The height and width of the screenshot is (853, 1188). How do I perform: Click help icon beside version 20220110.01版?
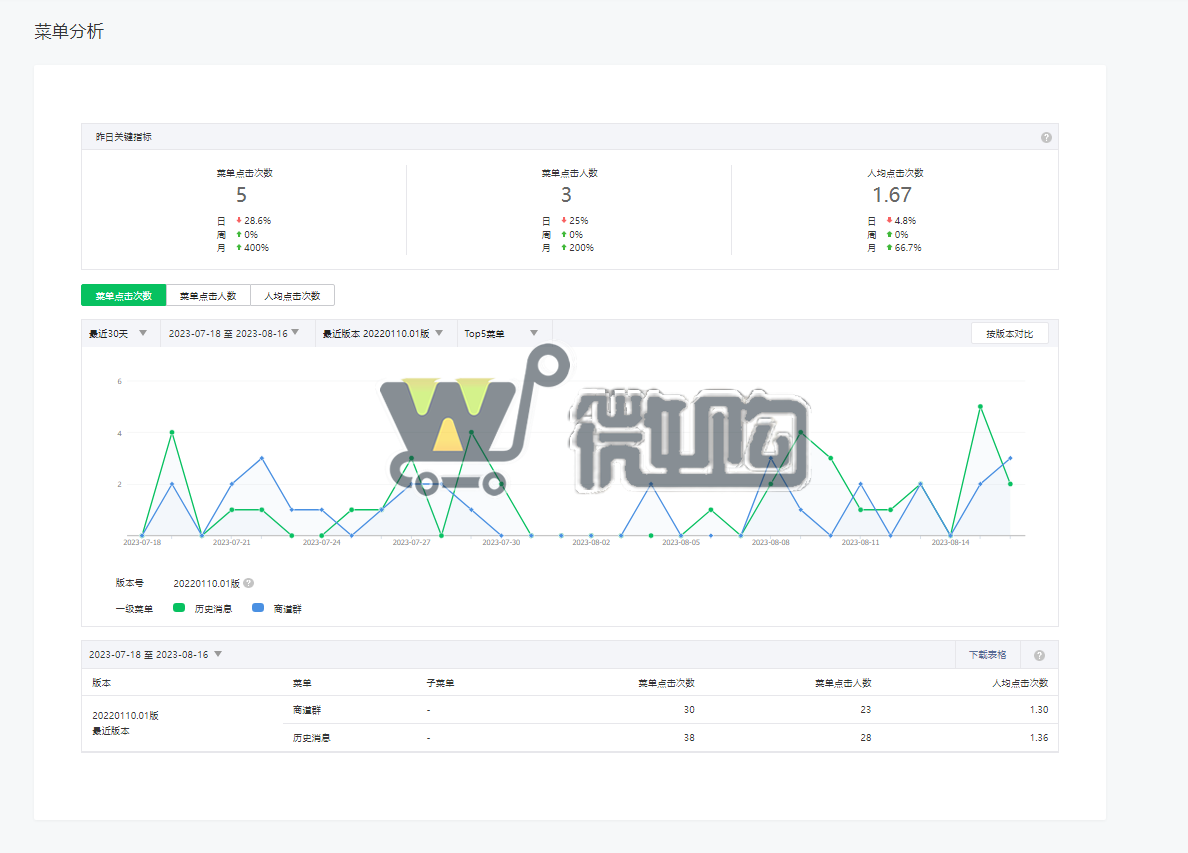[x=248, y=583]
